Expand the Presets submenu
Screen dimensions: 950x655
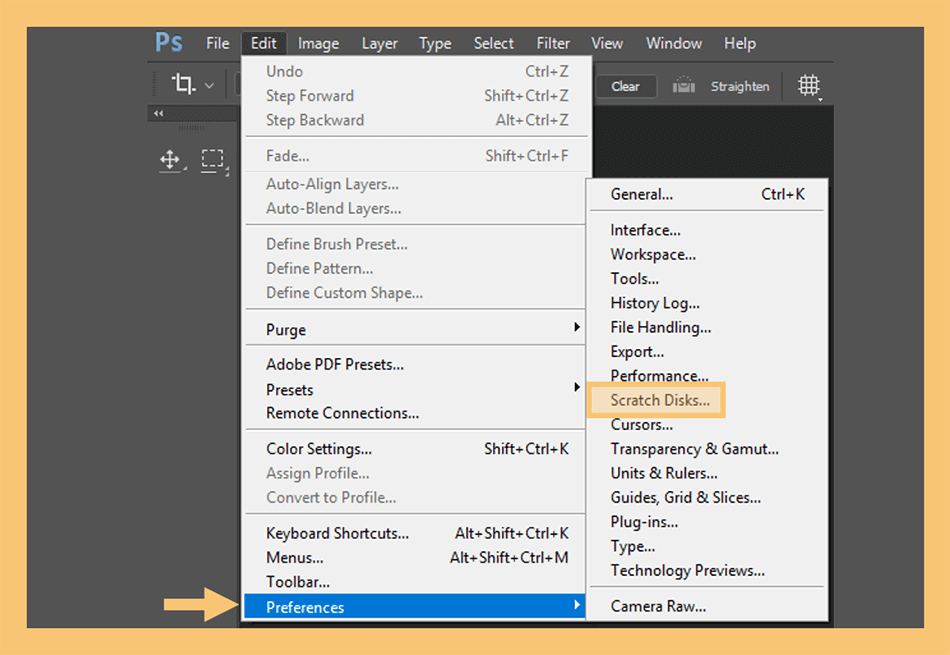416,389
